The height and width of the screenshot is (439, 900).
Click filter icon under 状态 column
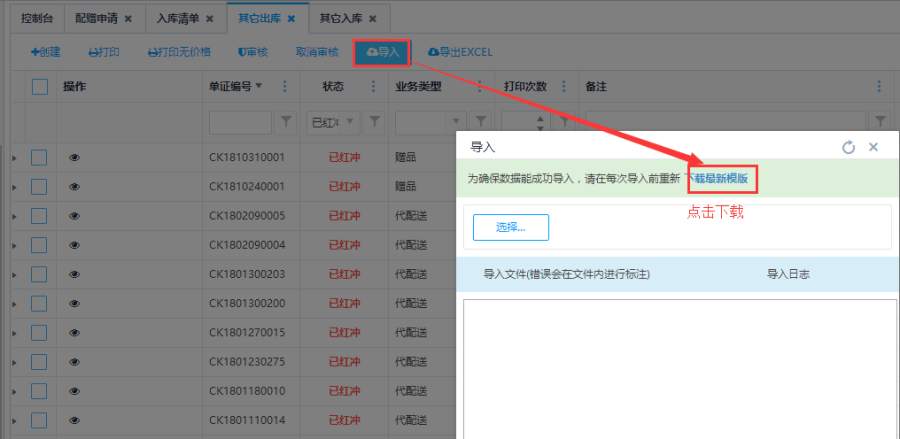coord(374,122)
